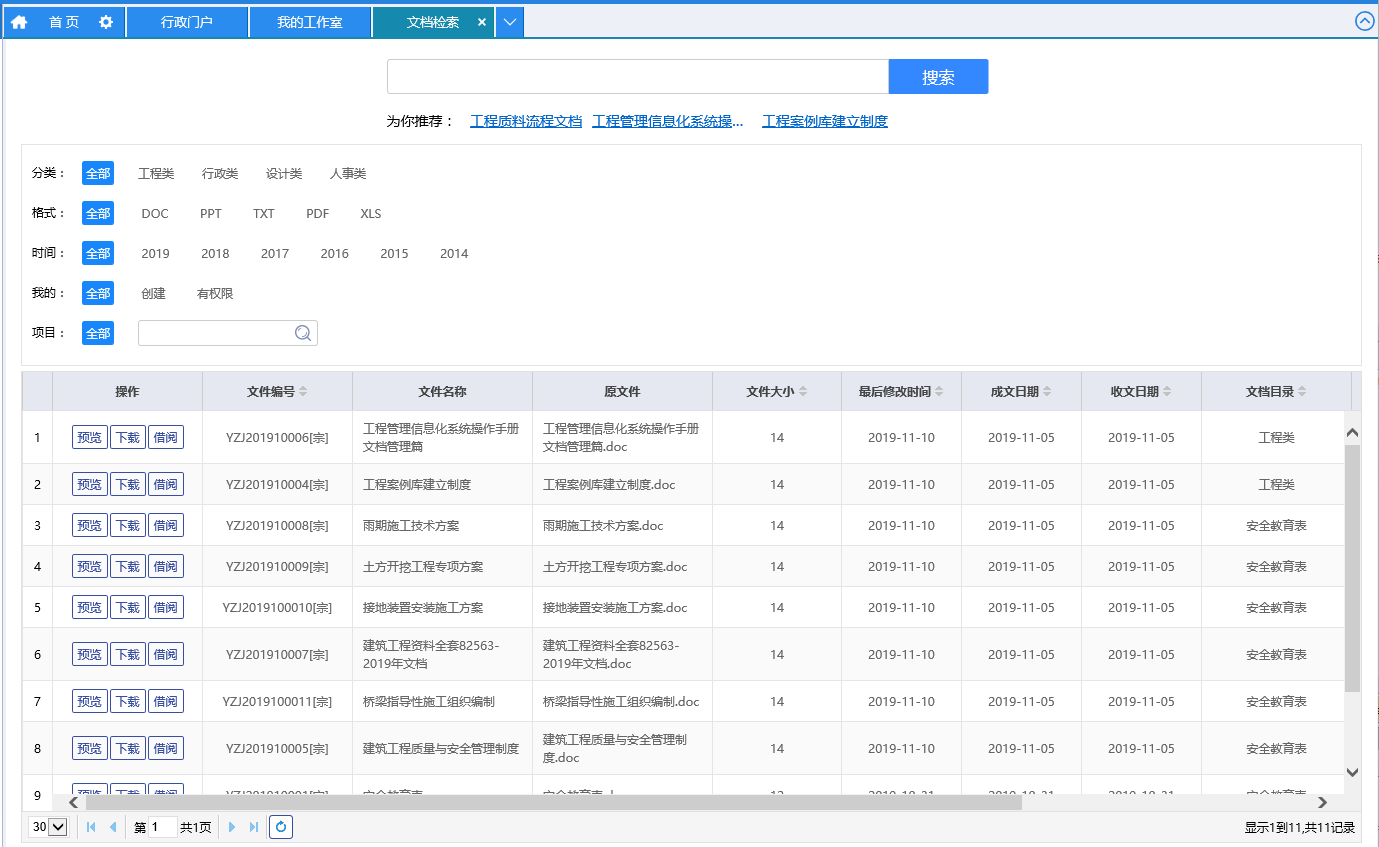The height and width of the screenshot is (847, 1379).
Task: Sort by 文件大小 column sort arrows
Action: point(803,392)
